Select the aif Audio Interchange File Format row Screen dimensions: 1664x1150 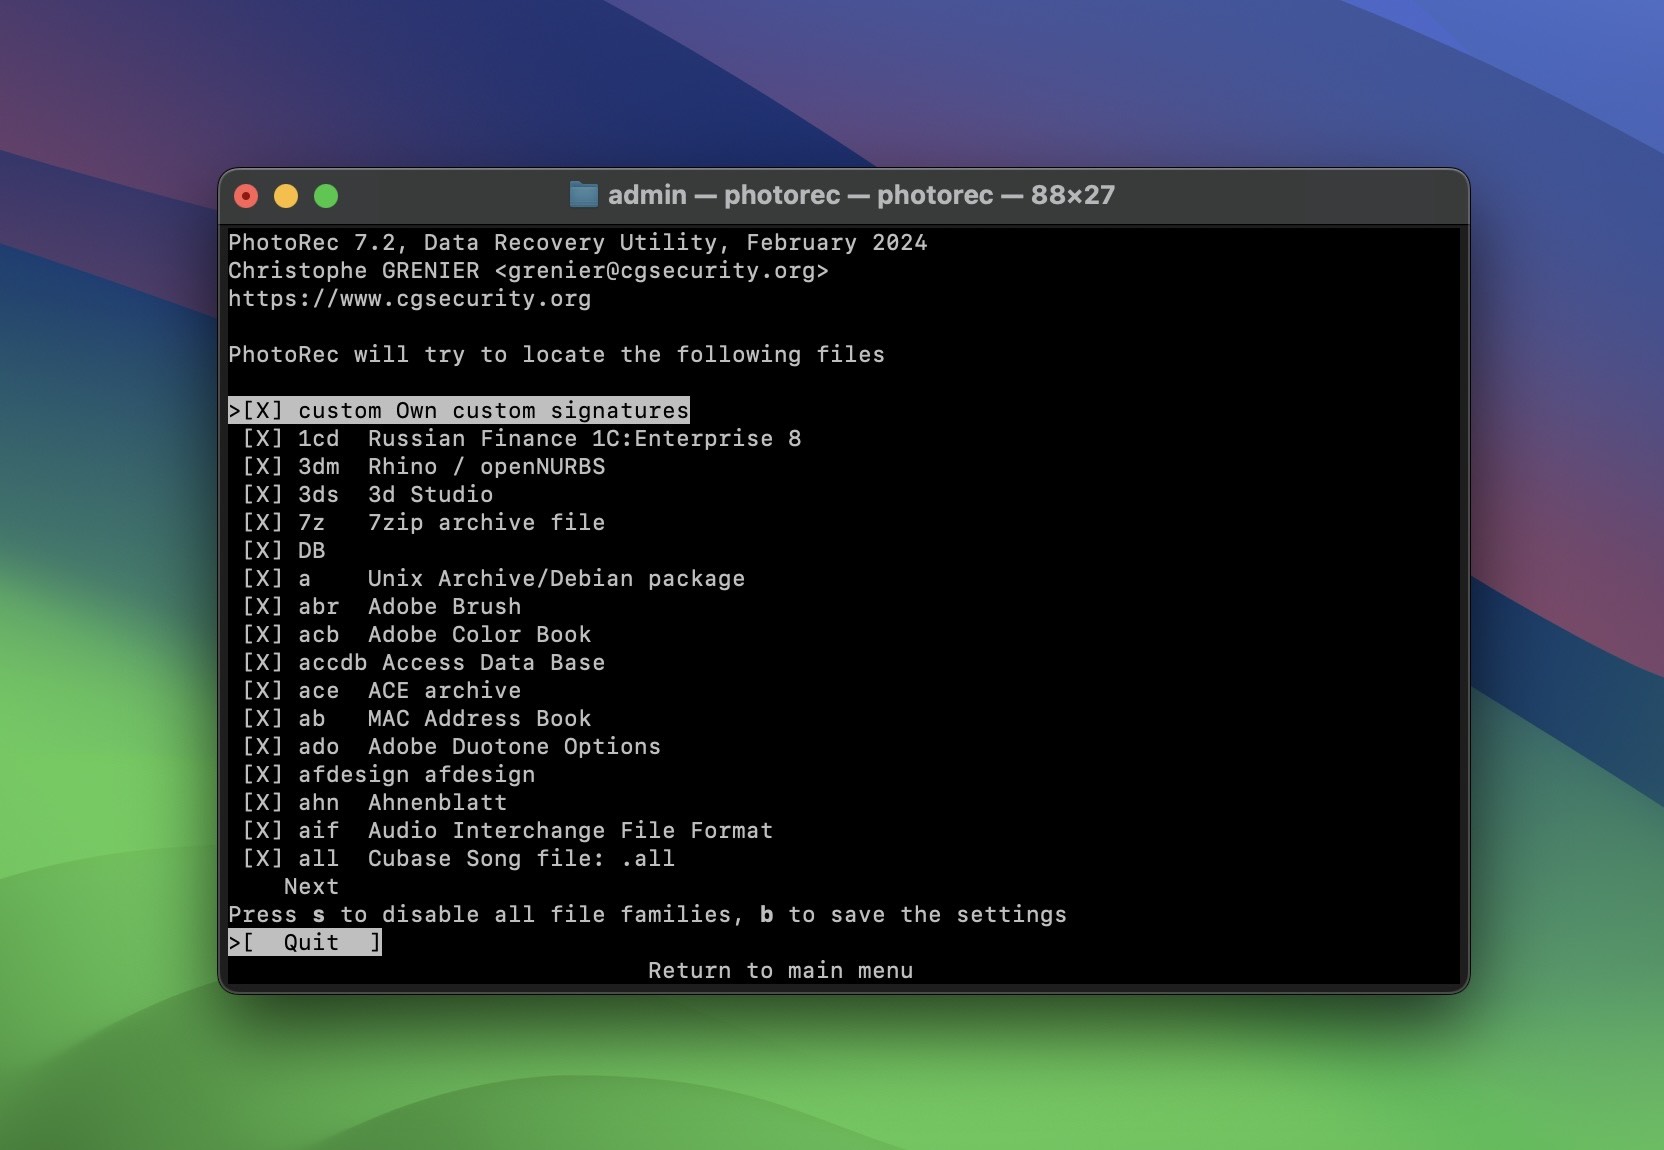pos(508,831)
